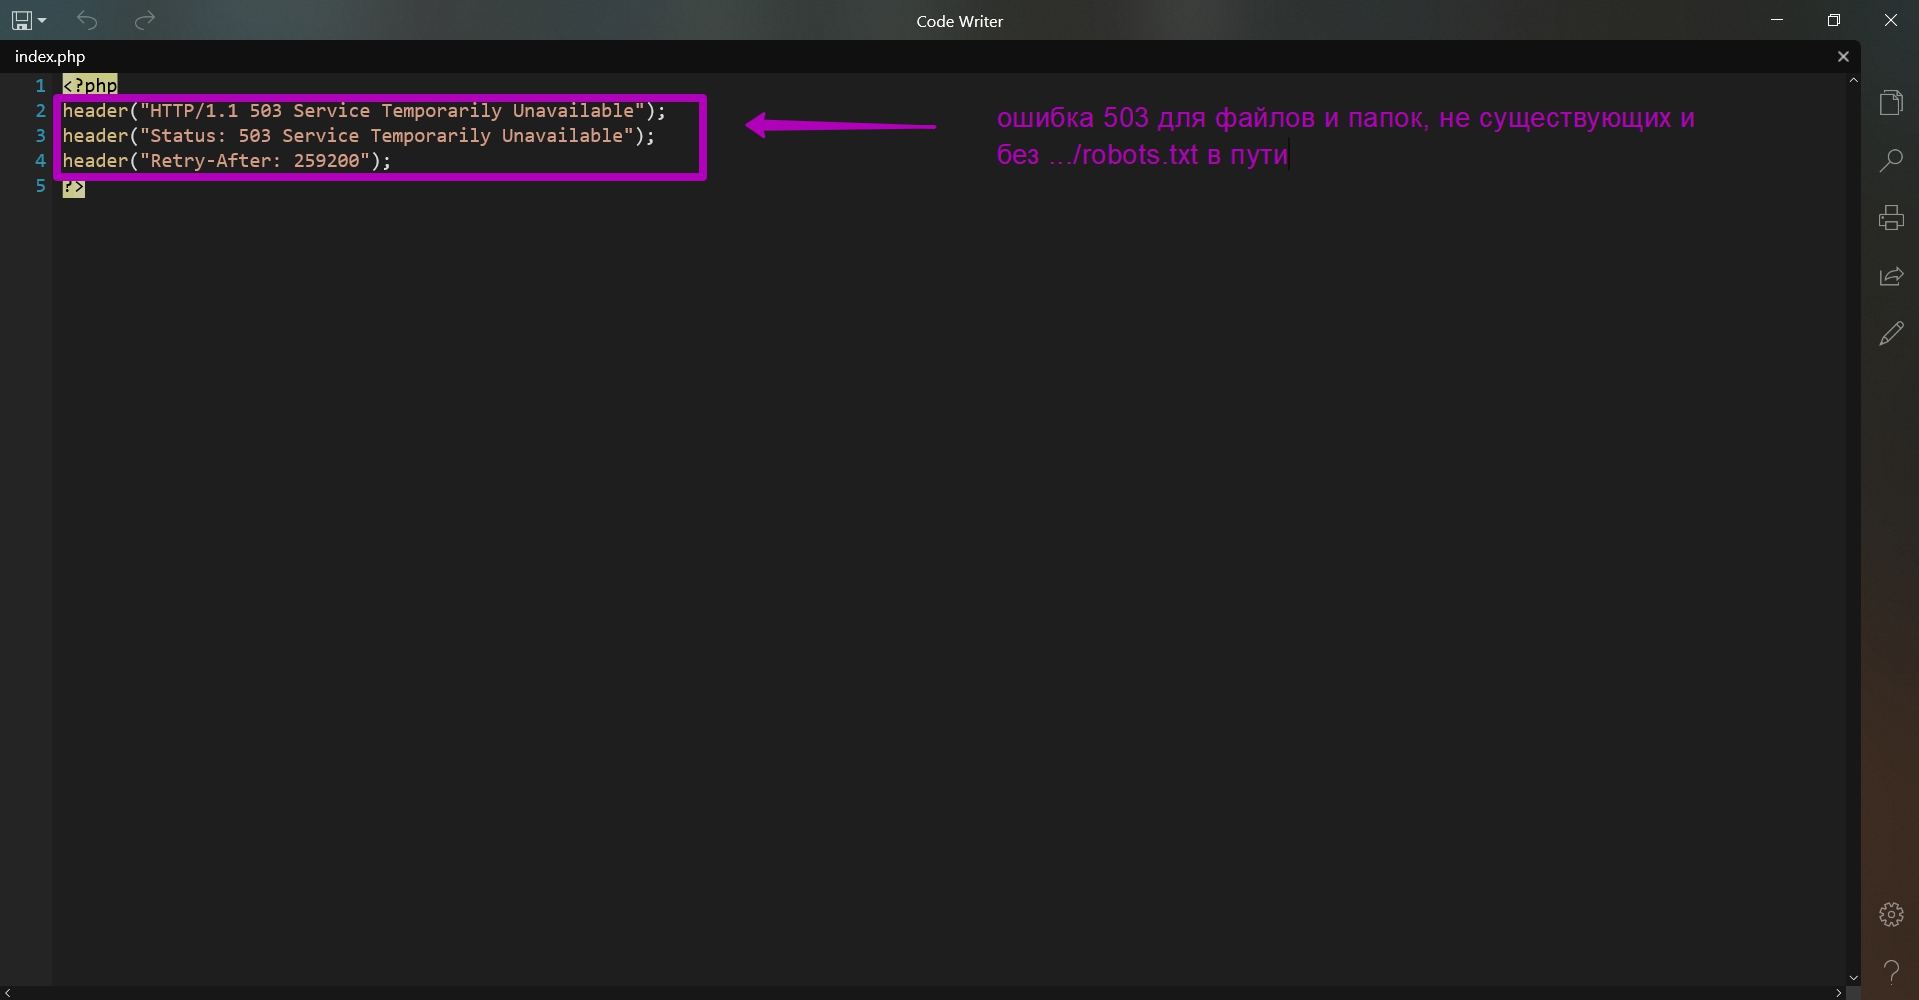
Task: Click the pencil edit icon
Action: (1891, 334)
